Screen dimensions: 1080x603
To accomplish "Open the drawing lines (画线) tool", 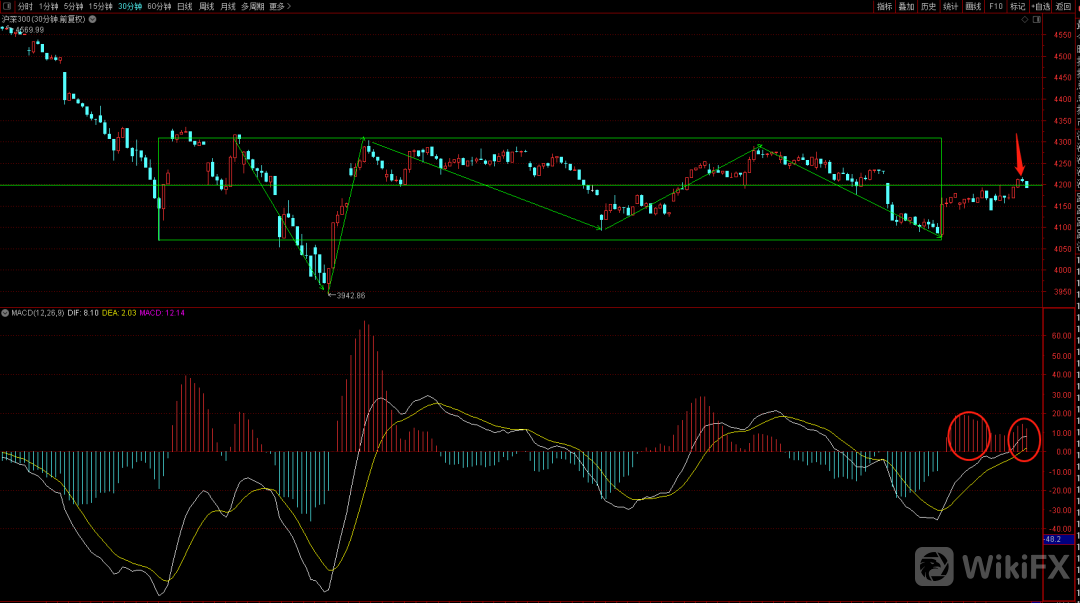I will 973,6.
